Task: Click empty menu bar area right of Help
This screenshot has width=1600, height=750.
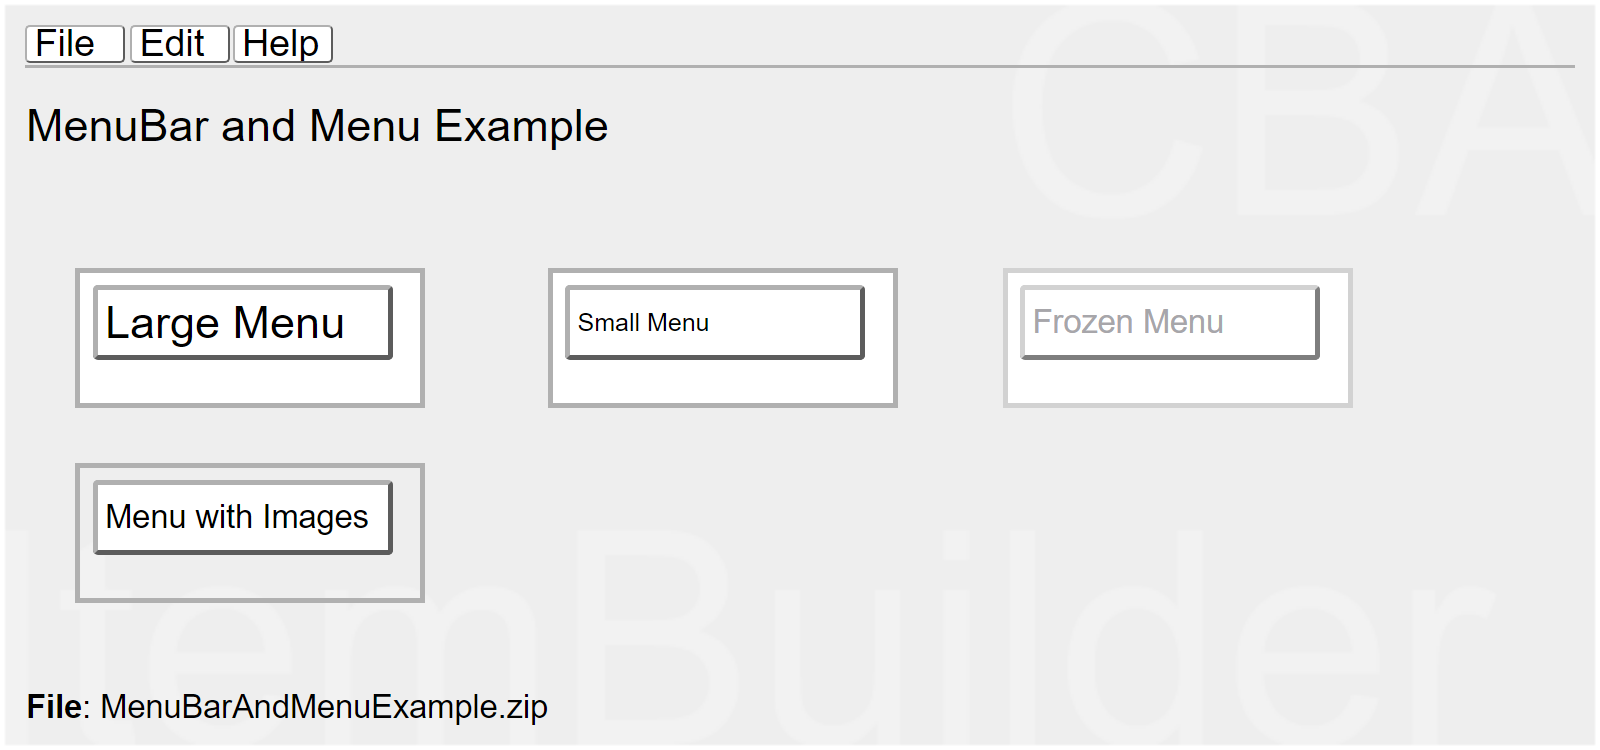Action: click(900, 44)
